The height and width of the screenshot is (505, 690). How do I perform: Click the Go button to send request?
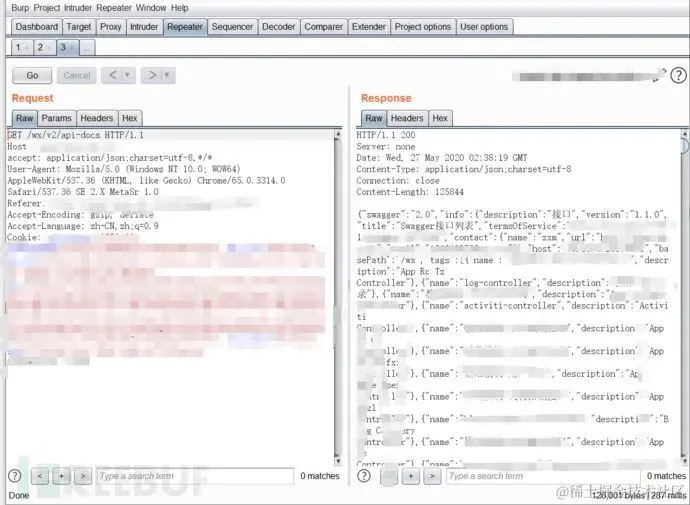[x=32, y=75]
